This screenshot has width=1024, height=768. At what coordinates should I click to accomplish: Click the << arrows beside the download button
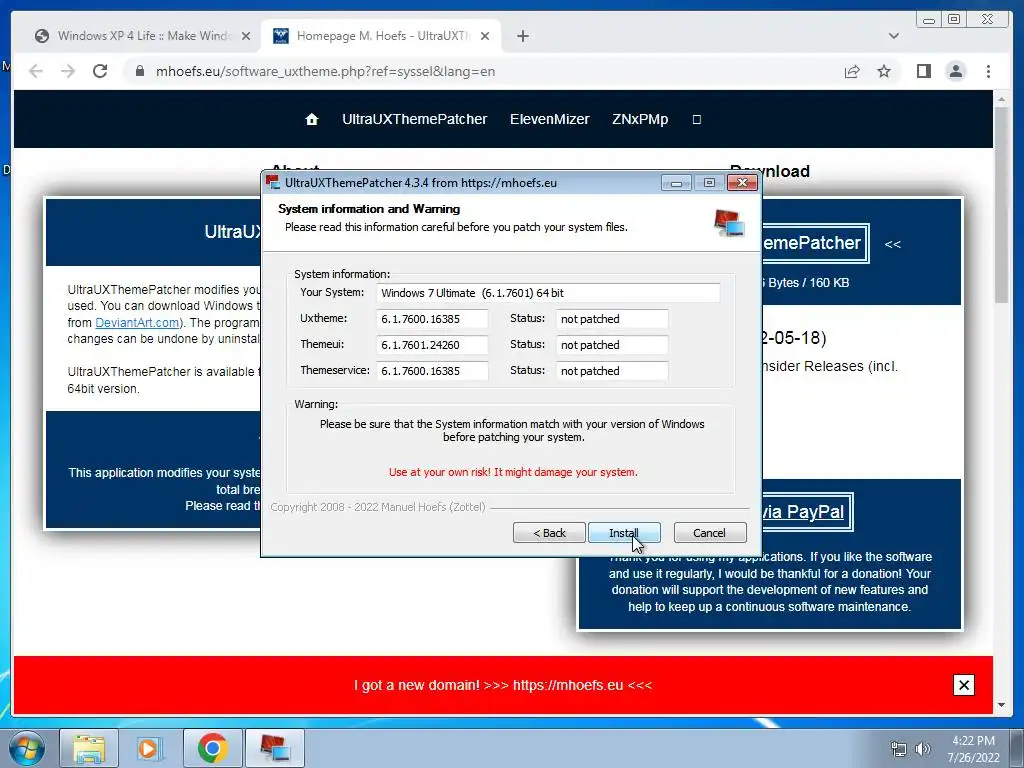(893, 244)
